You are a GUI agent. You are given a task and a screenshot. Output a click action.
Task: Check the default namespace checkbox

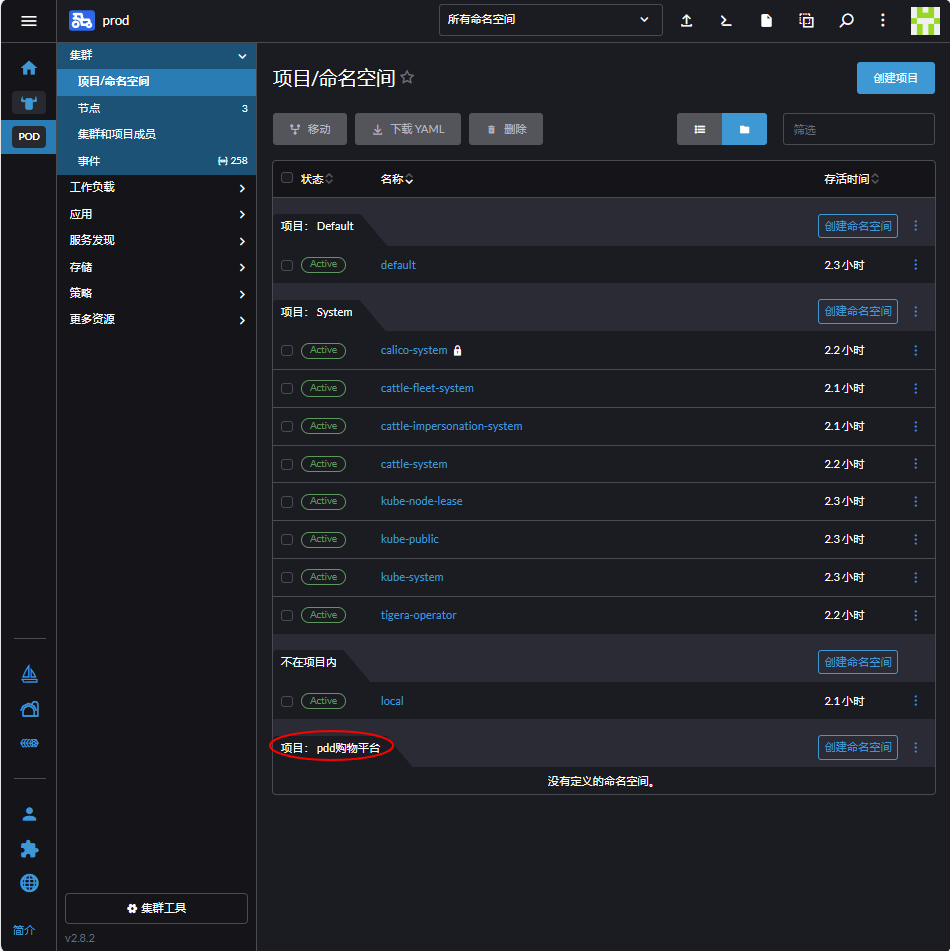pos(287,265)
